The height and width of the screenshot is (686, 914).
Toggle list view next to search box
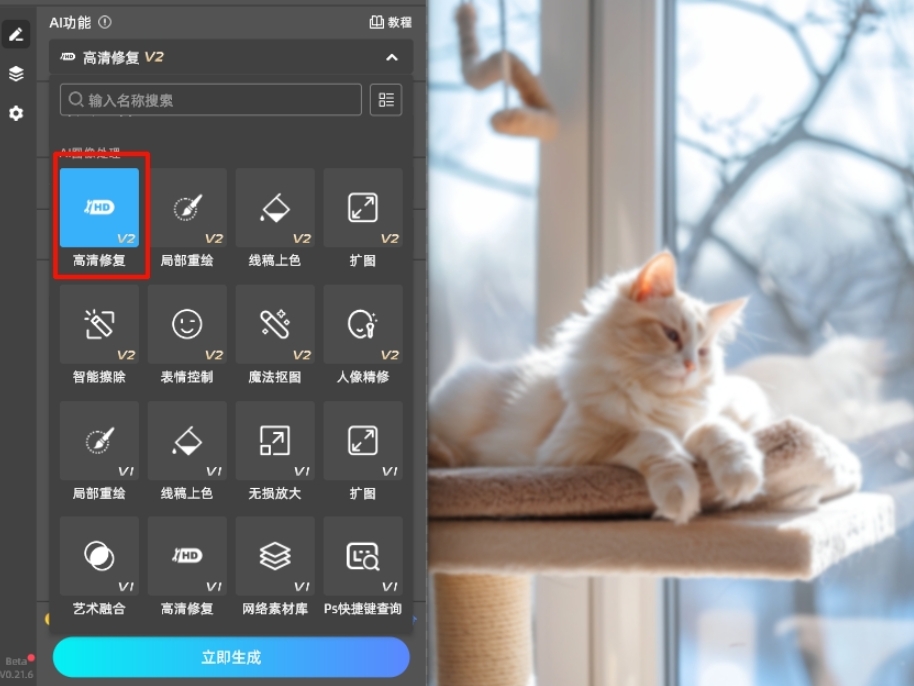coord(386,100)
